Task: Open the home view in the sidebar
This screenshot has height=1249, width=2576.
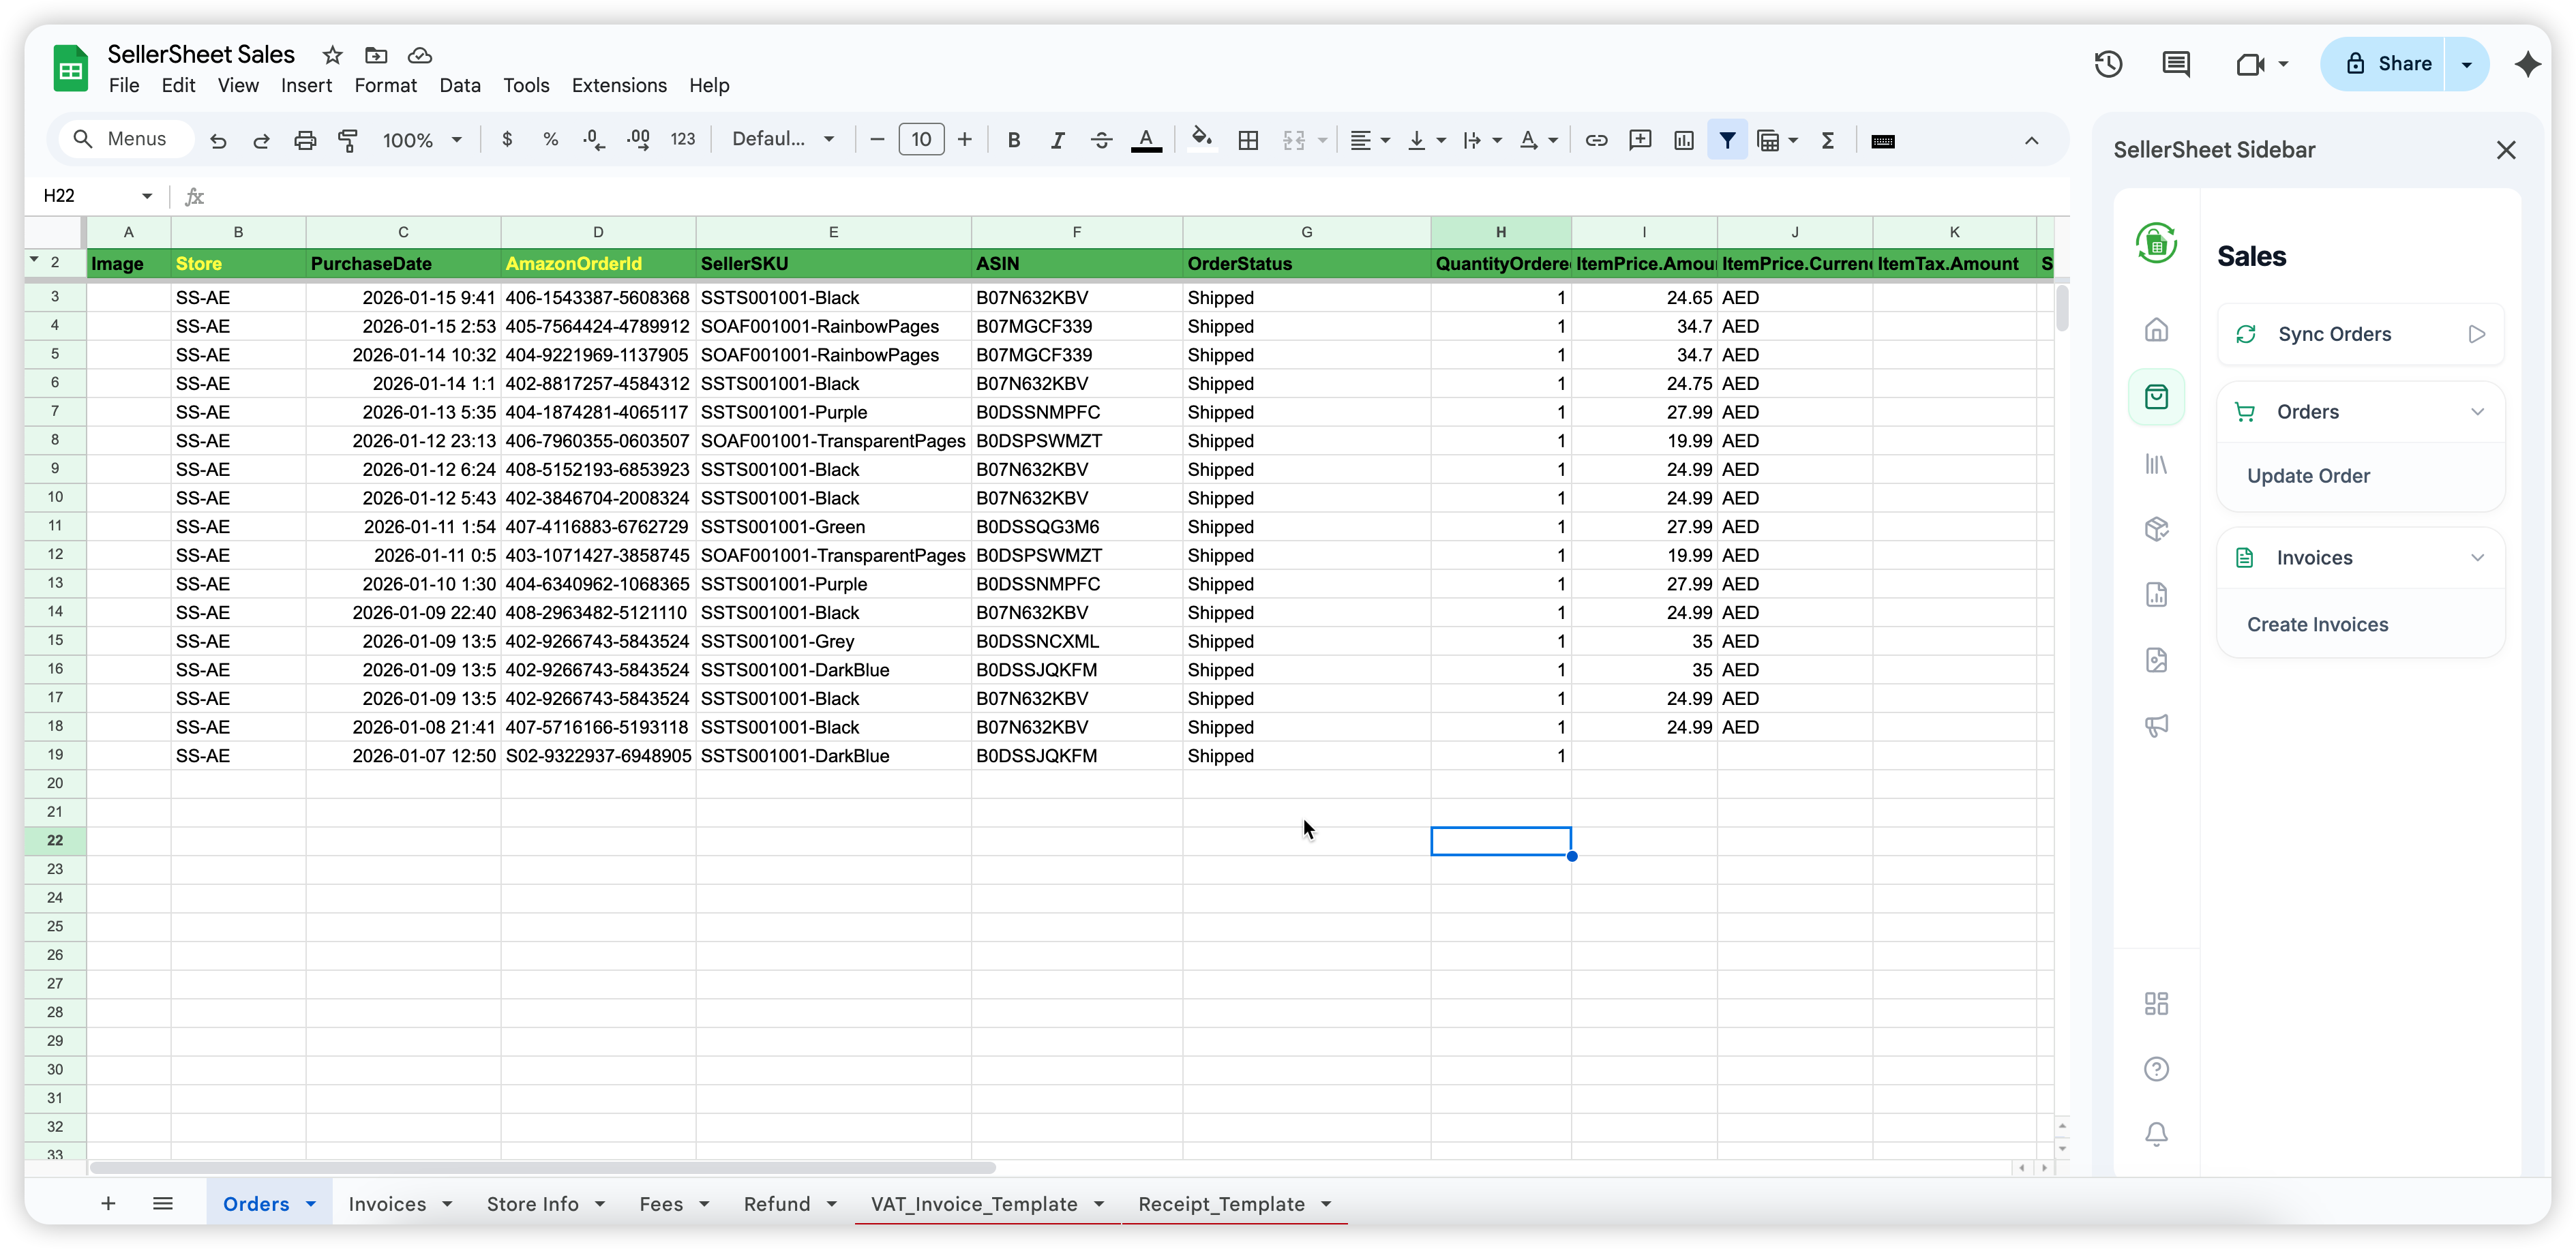Action: point(2156,330)
